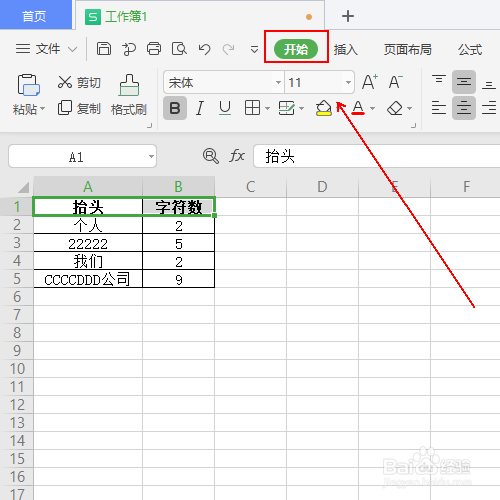Click the Print icon
This screenshot has width=500, height=500.
point(154,49)
